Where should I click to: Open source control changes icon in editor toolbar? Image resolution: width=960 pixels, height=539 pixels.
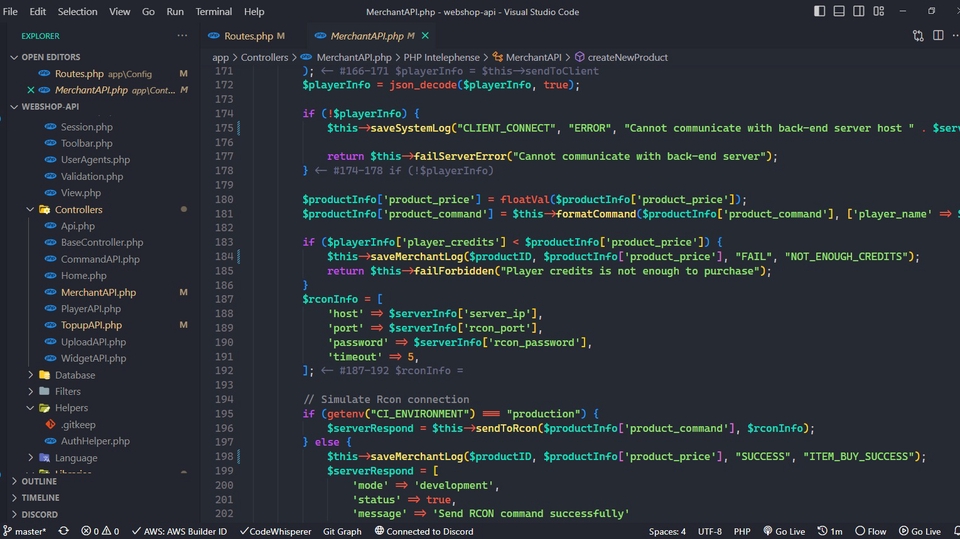[918, 36]
